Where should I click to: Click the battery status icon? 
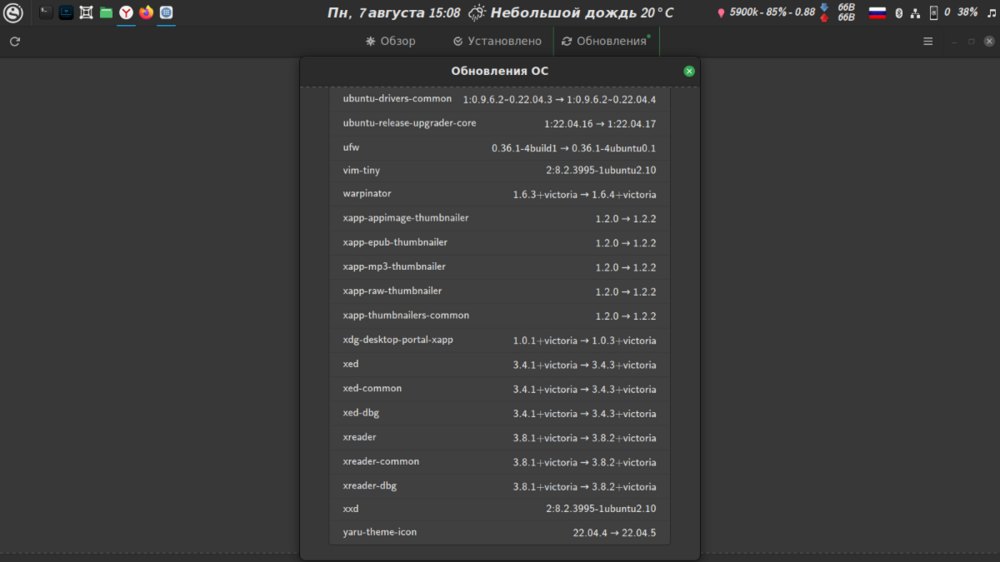point(934,13)
